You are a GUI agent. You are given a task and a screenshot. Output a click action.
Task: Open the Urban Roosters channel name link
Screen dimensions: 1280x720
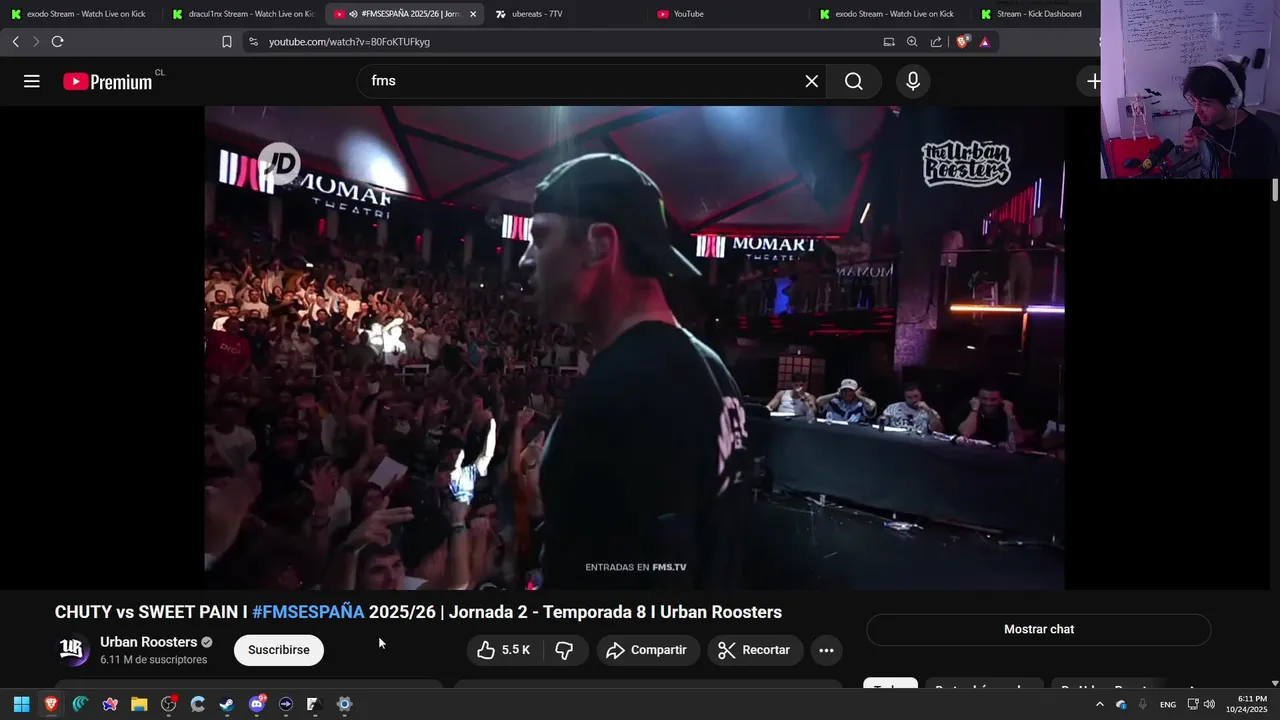point(148,642)
